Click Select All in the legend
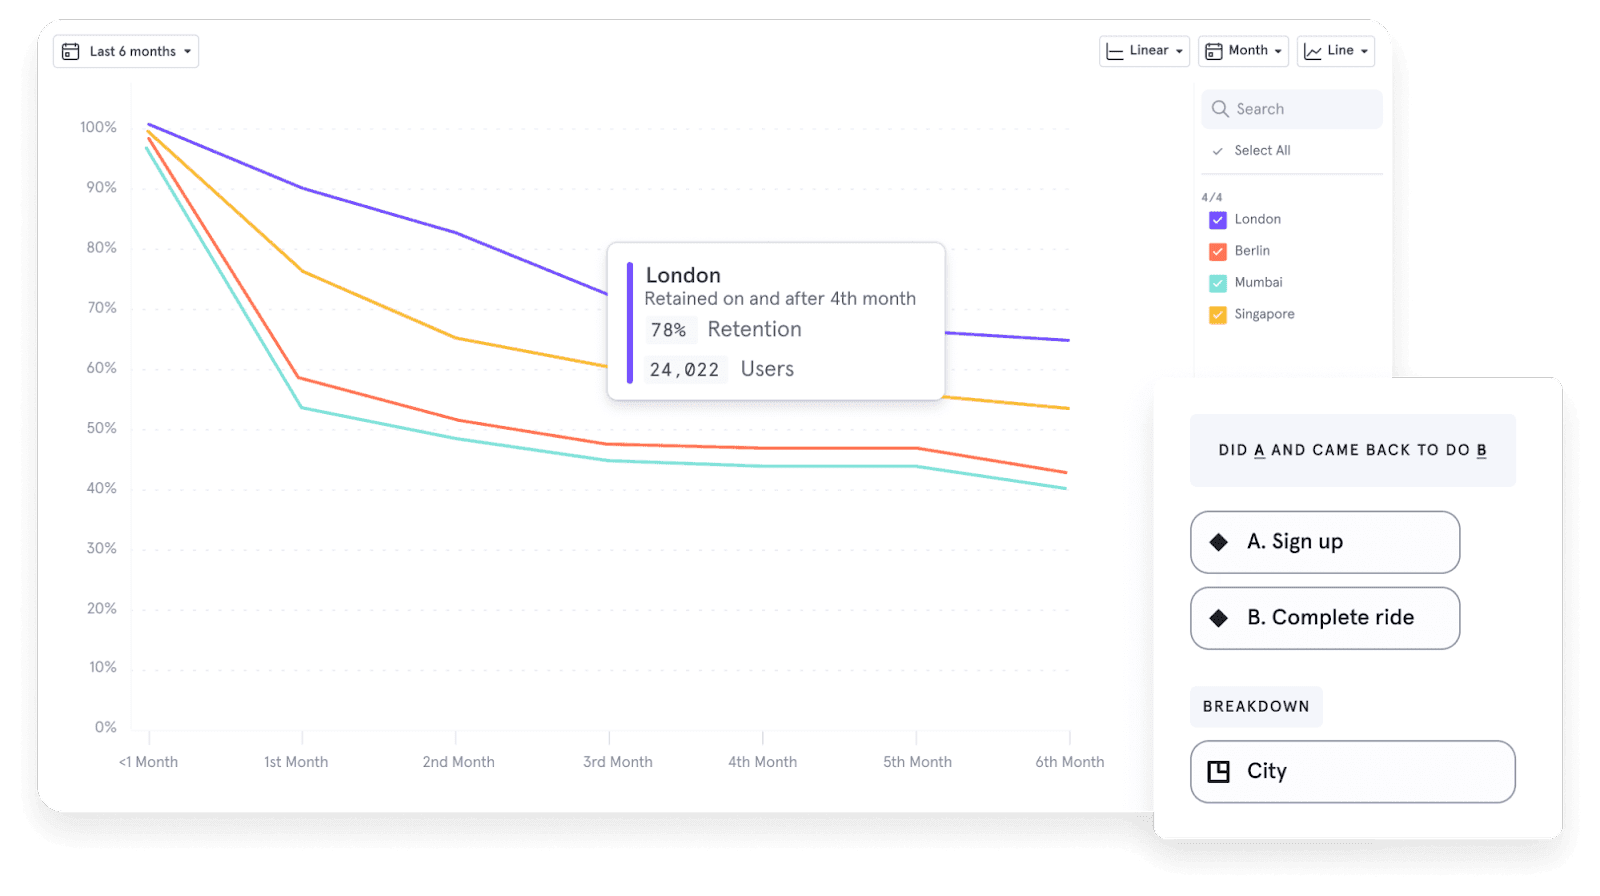The image size is (1600, 896). pos(1261,151)
